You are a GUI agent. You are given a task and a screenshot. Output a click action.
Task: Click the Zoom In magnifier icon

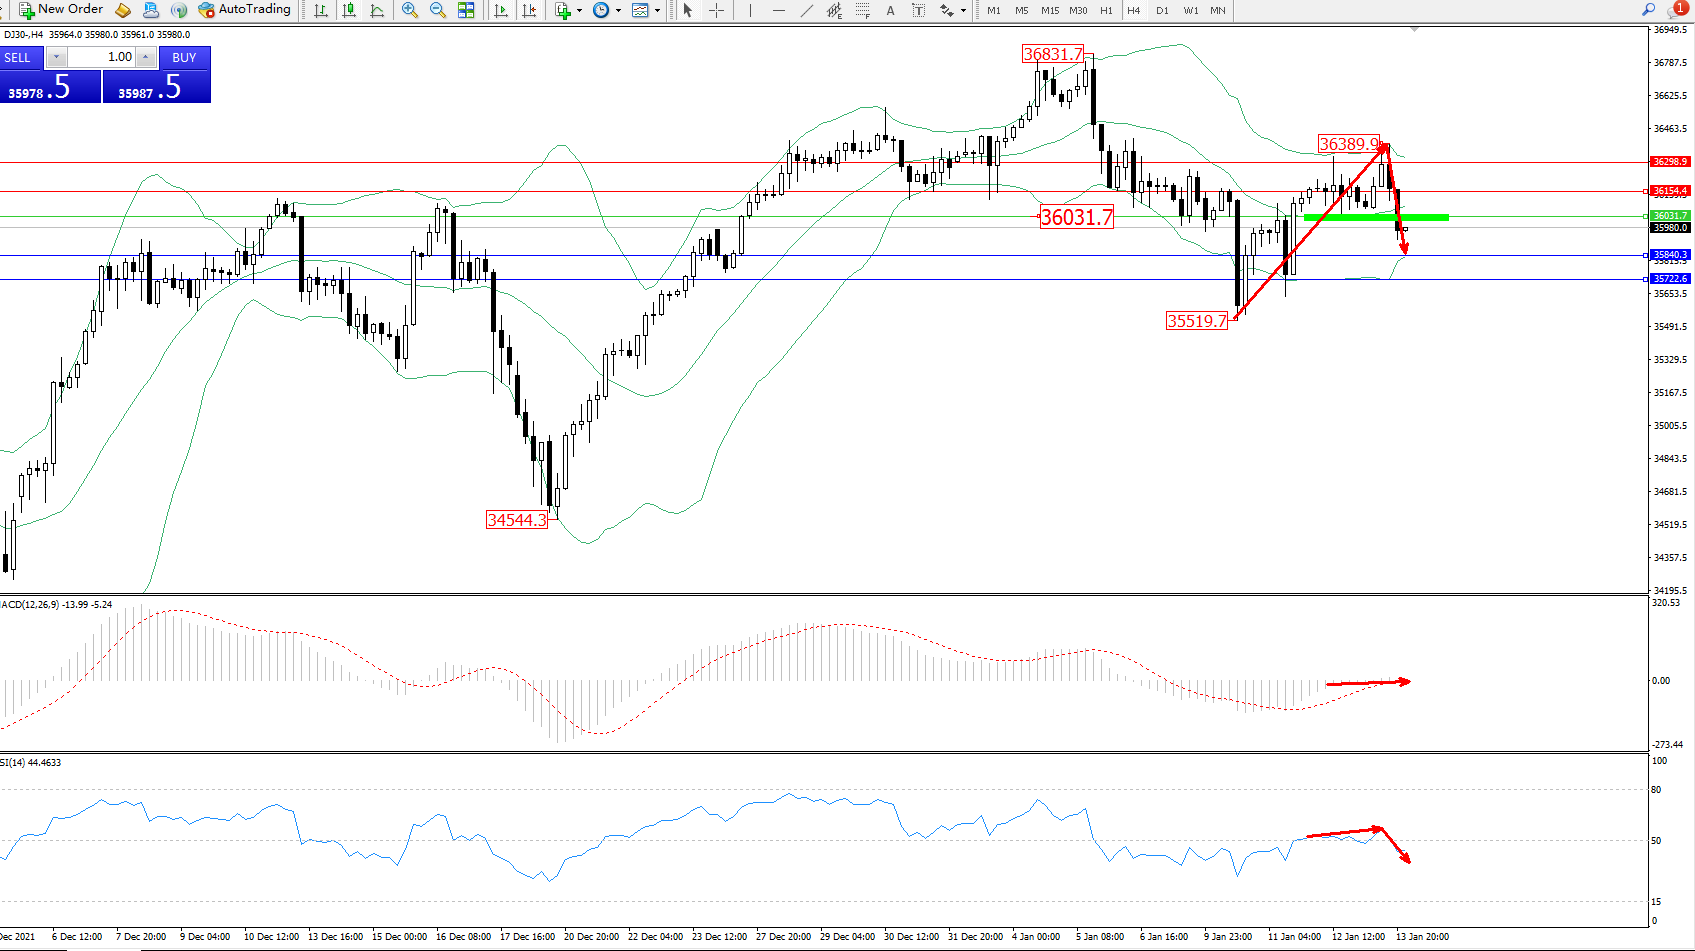point(409,10)
